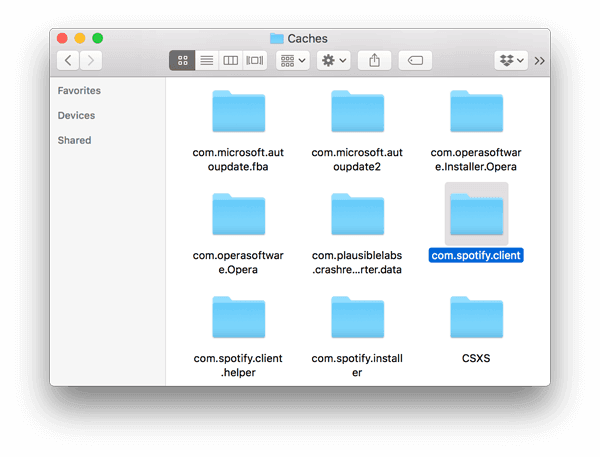Open the Dropbox toolbar menu

tap(511, 60)
